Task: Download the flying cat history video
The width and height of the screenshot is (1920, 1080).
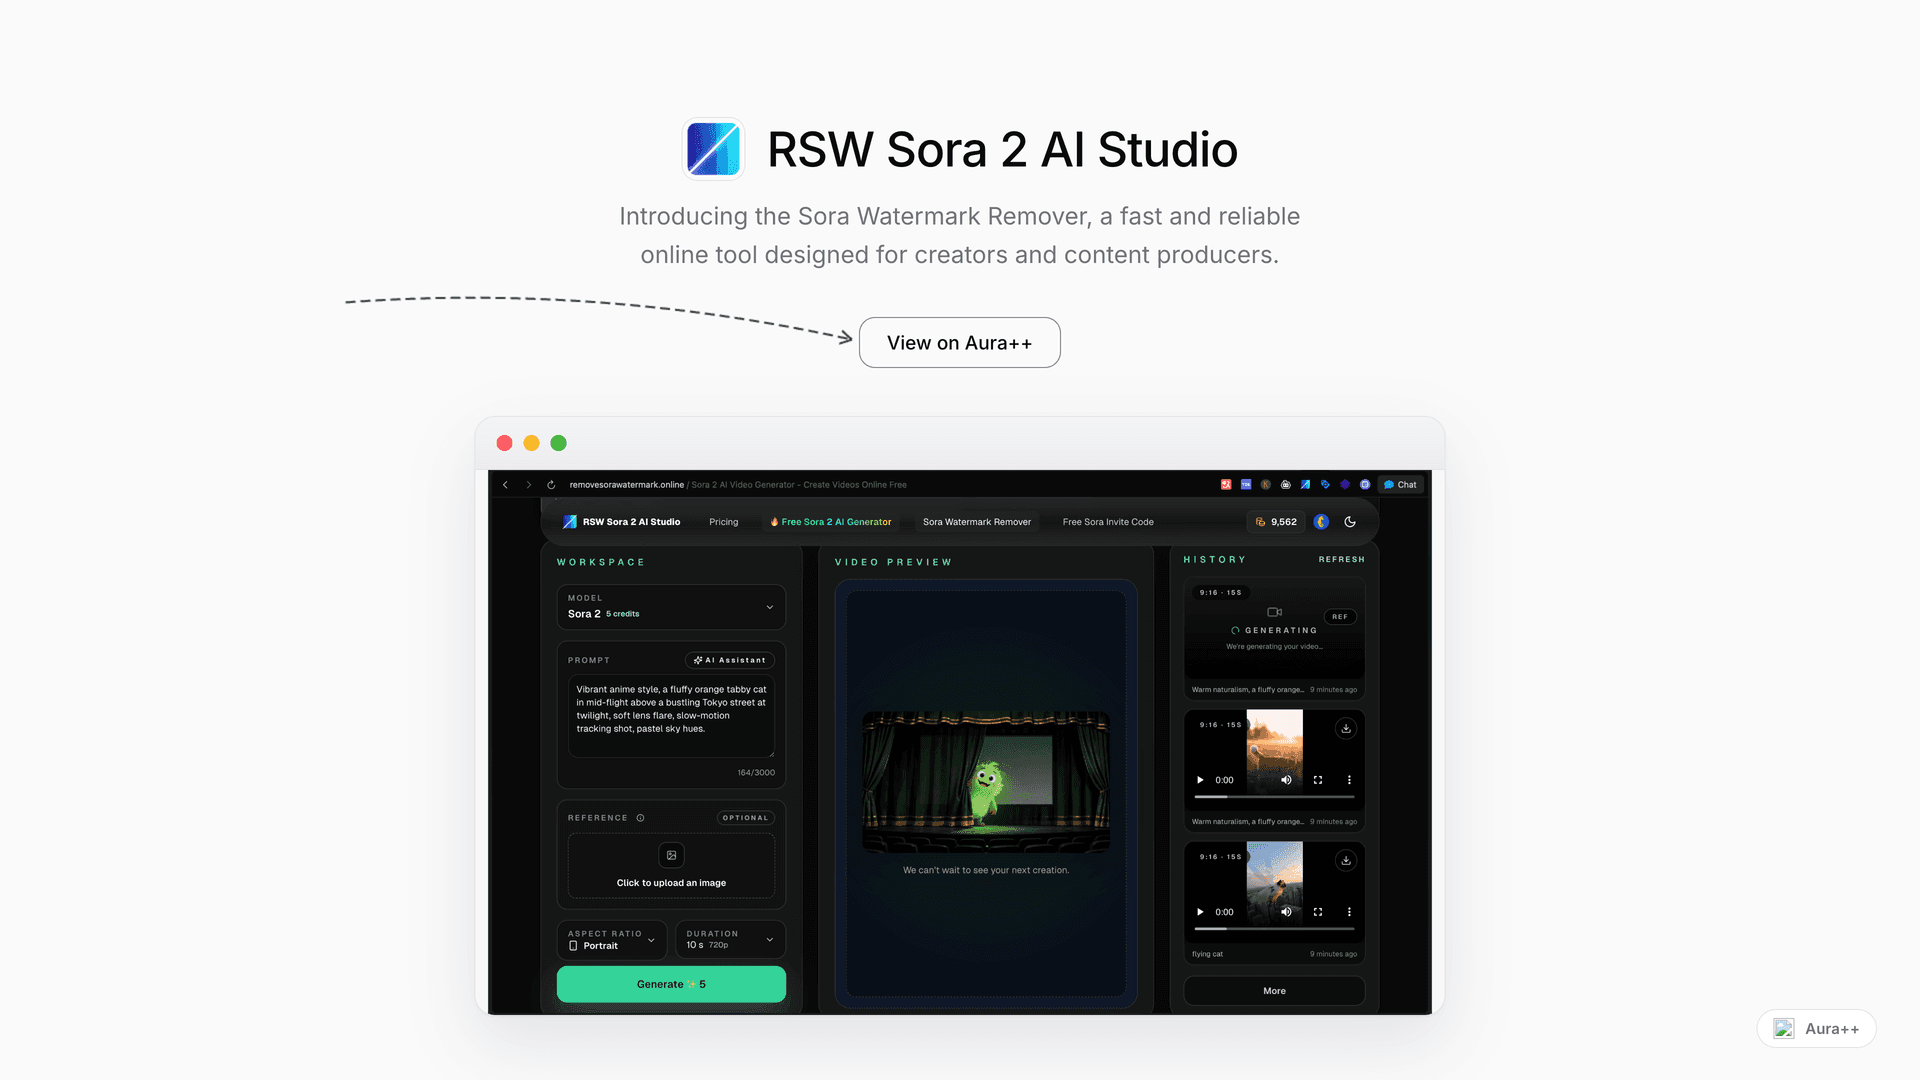Action: click(1346, 861)
